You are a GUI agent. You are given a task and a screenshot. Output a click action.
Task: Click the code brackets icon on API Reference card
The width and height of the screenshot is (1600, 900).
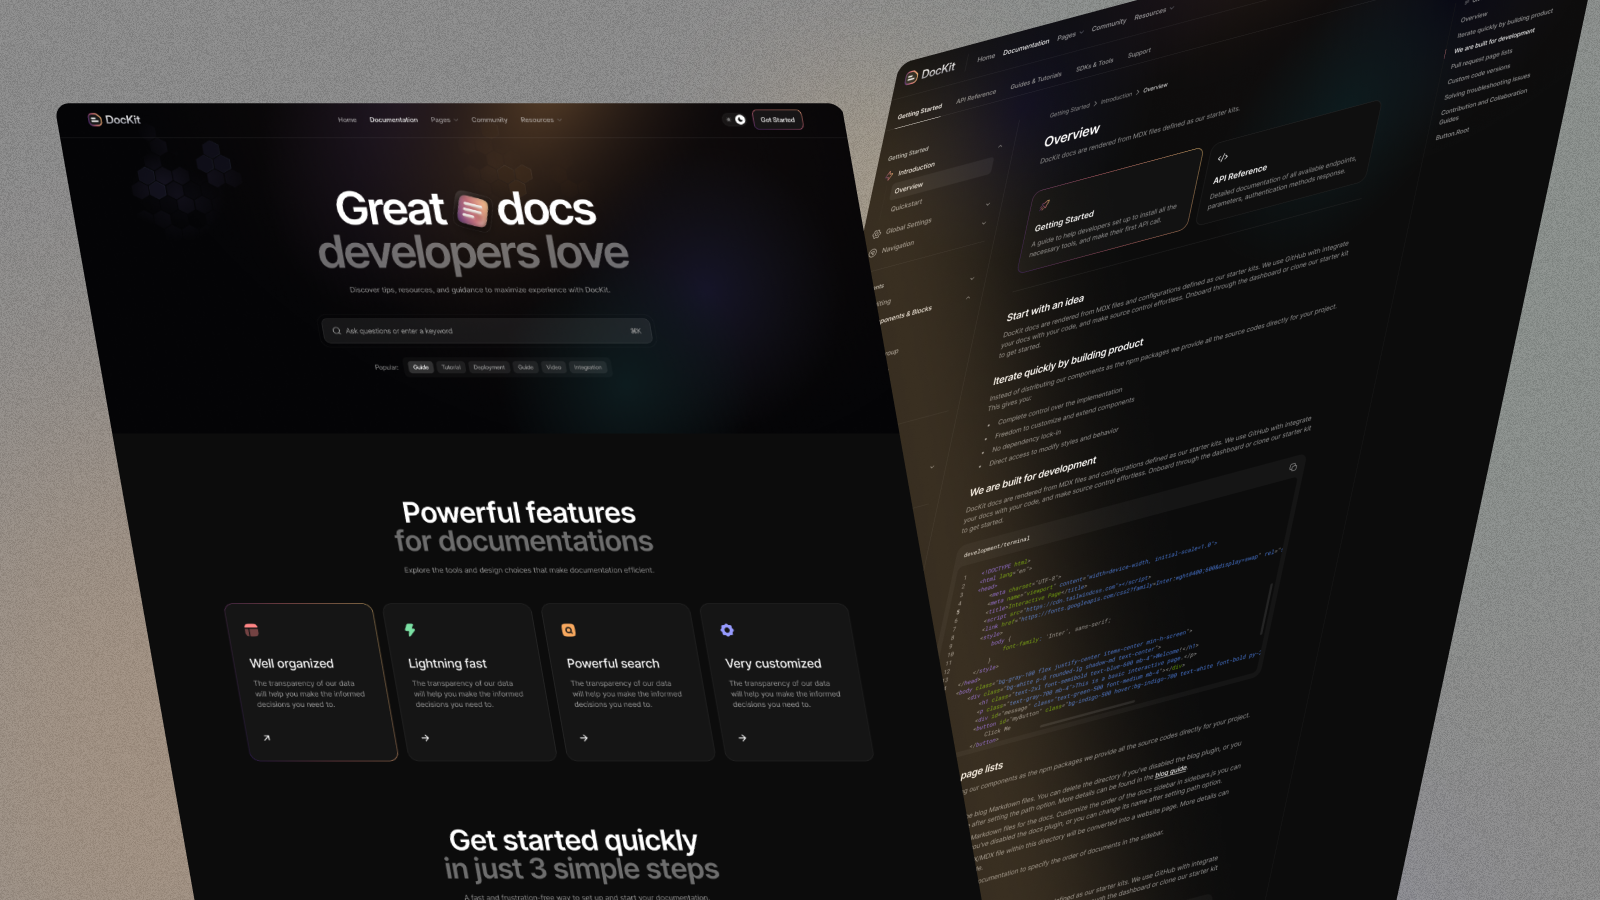click(x=1222, y=157)
